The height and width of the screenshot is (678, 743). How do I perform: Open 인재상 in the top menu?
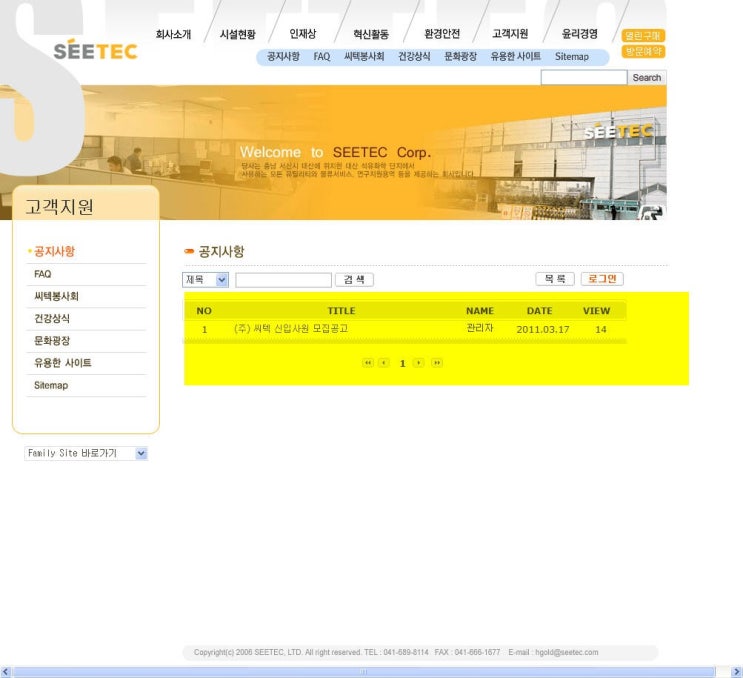click(303, 34)
